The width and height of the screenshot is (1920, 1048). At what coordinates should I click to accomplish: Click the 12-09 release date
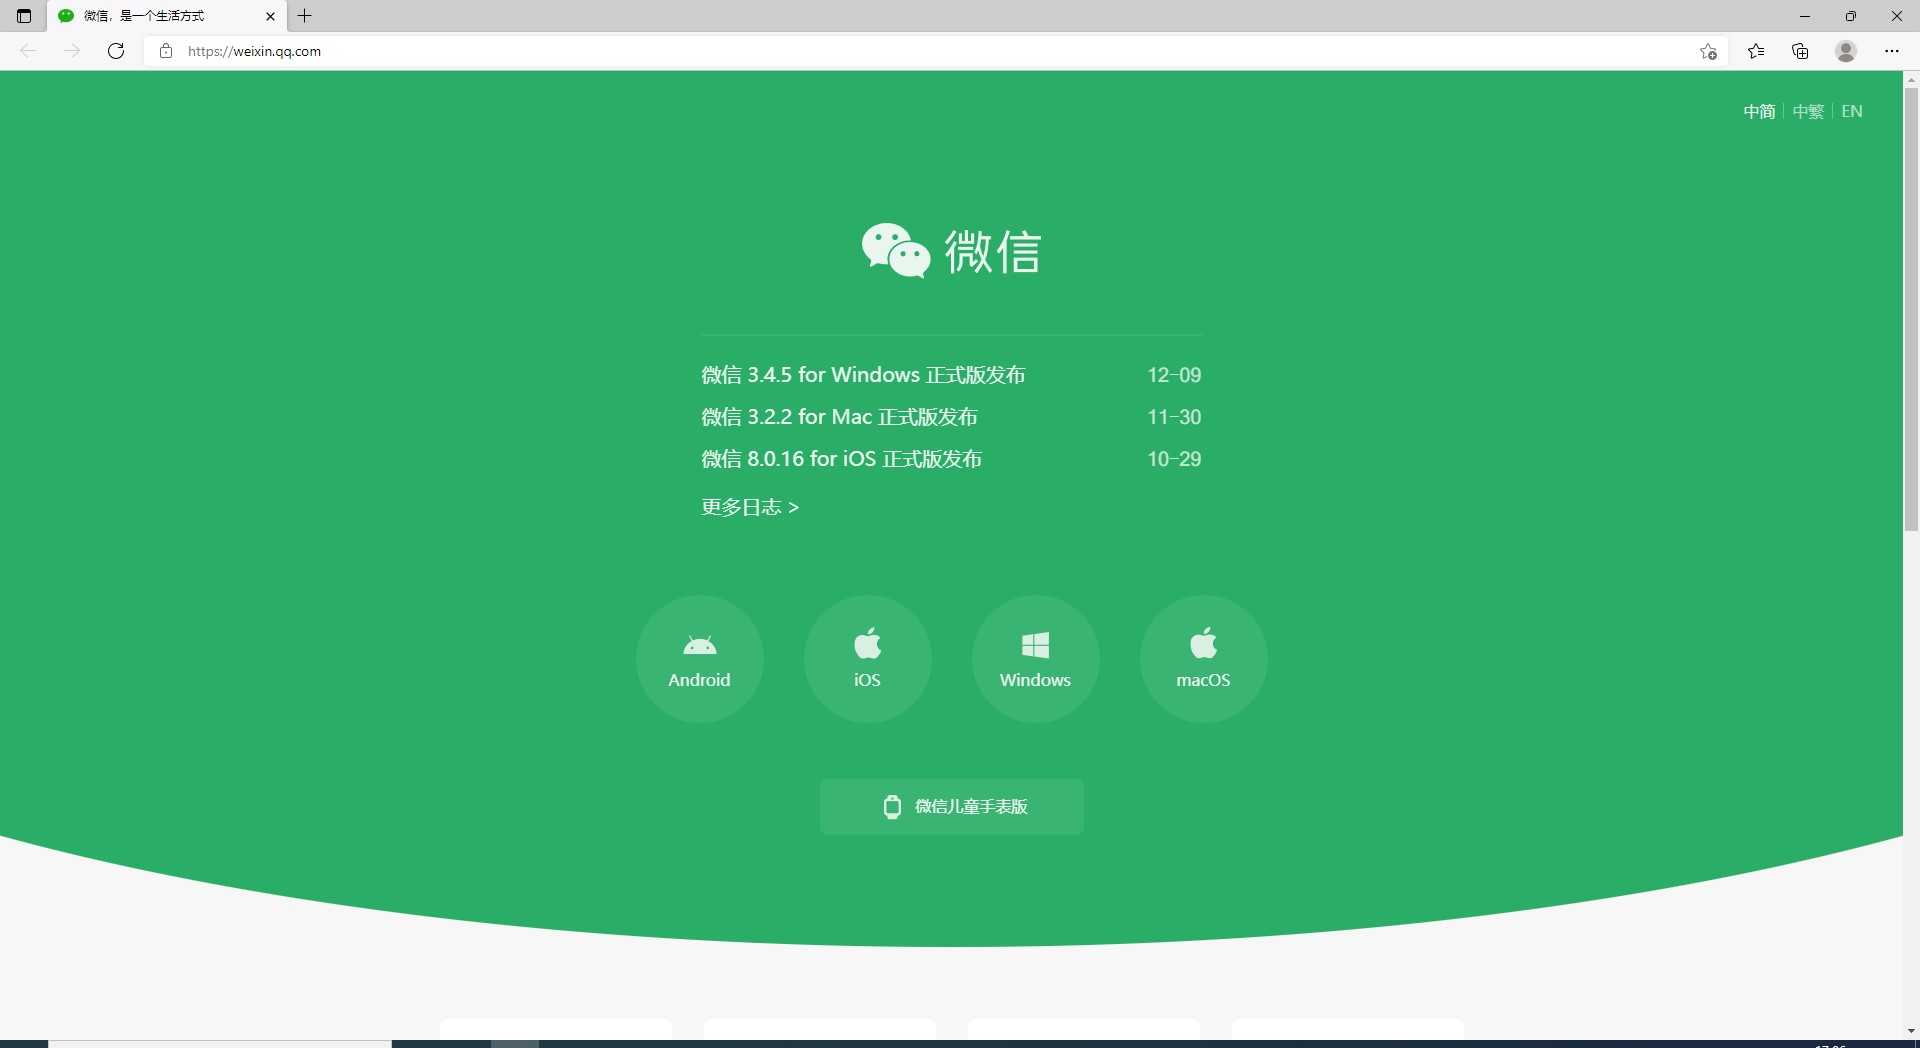click(x=1174, y=375)
